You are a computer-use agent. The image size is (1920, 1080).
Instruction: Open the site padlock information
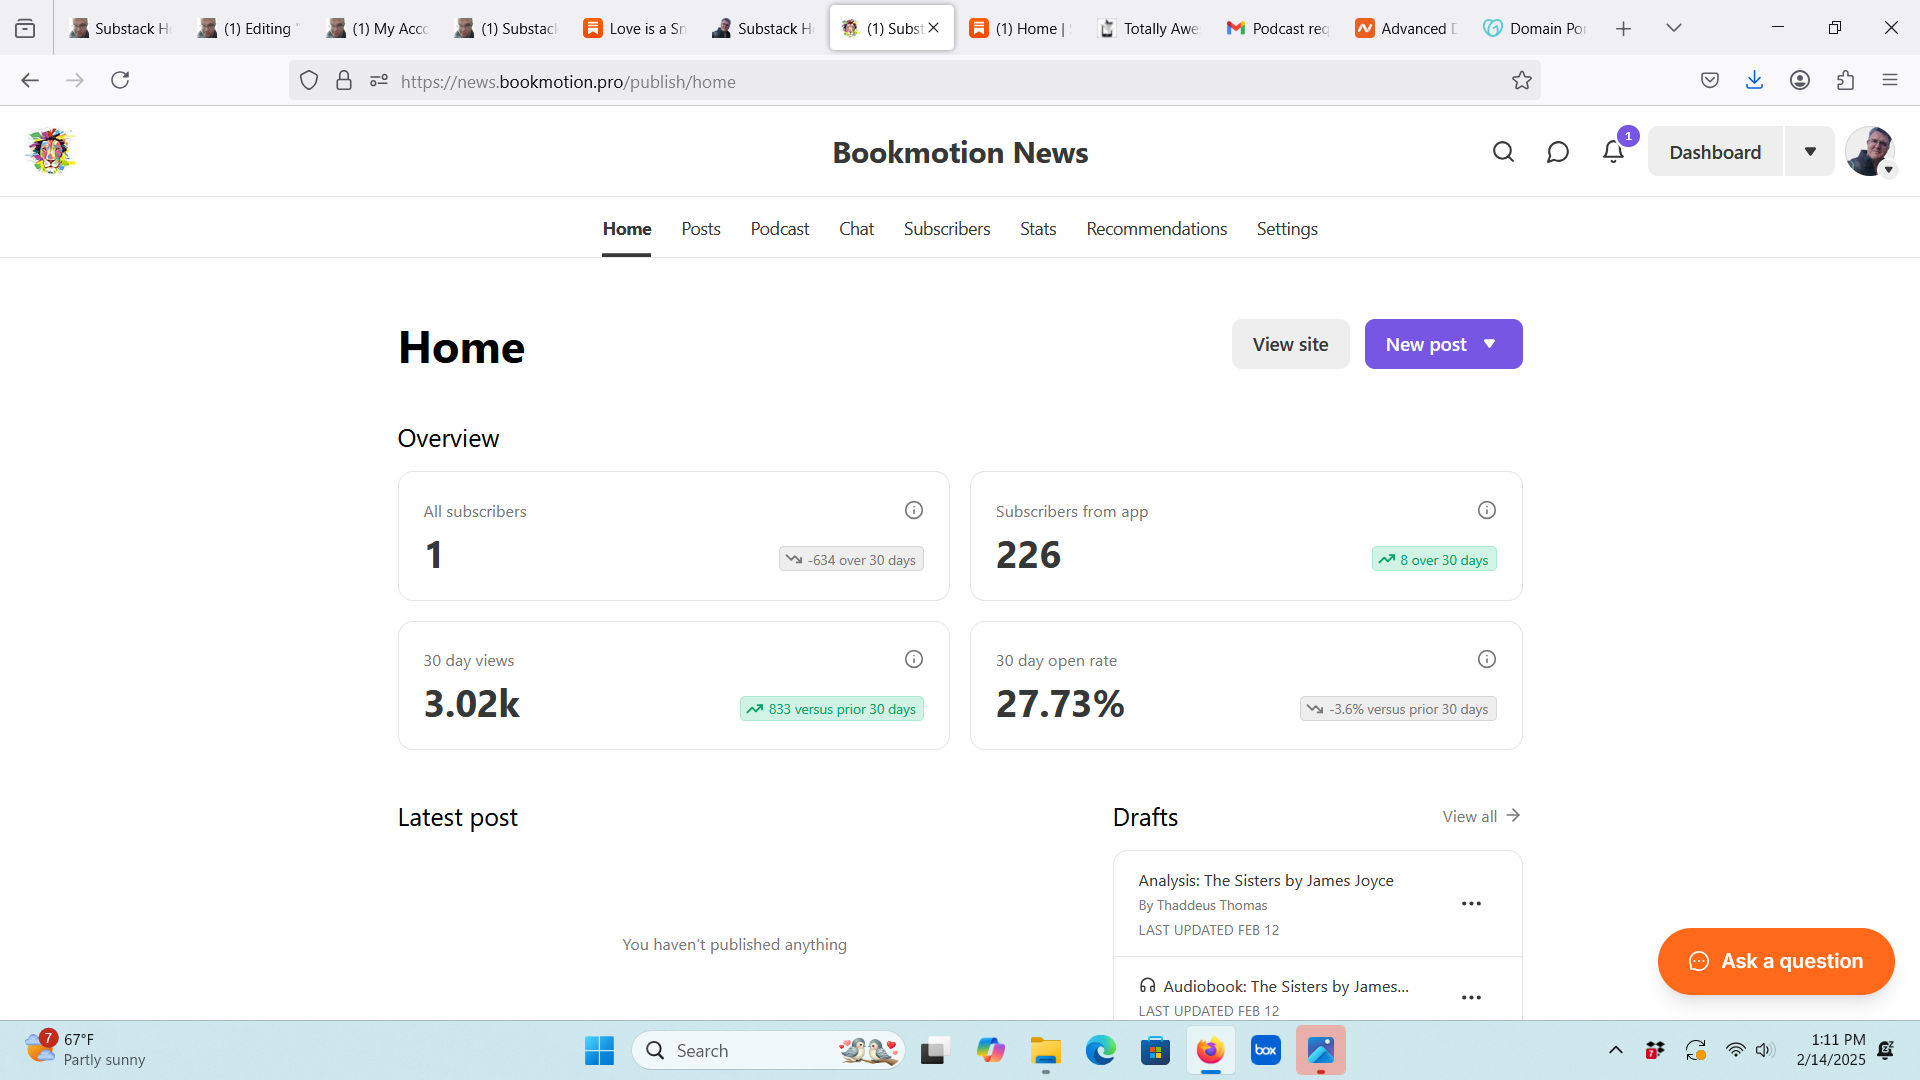(344, 81)
